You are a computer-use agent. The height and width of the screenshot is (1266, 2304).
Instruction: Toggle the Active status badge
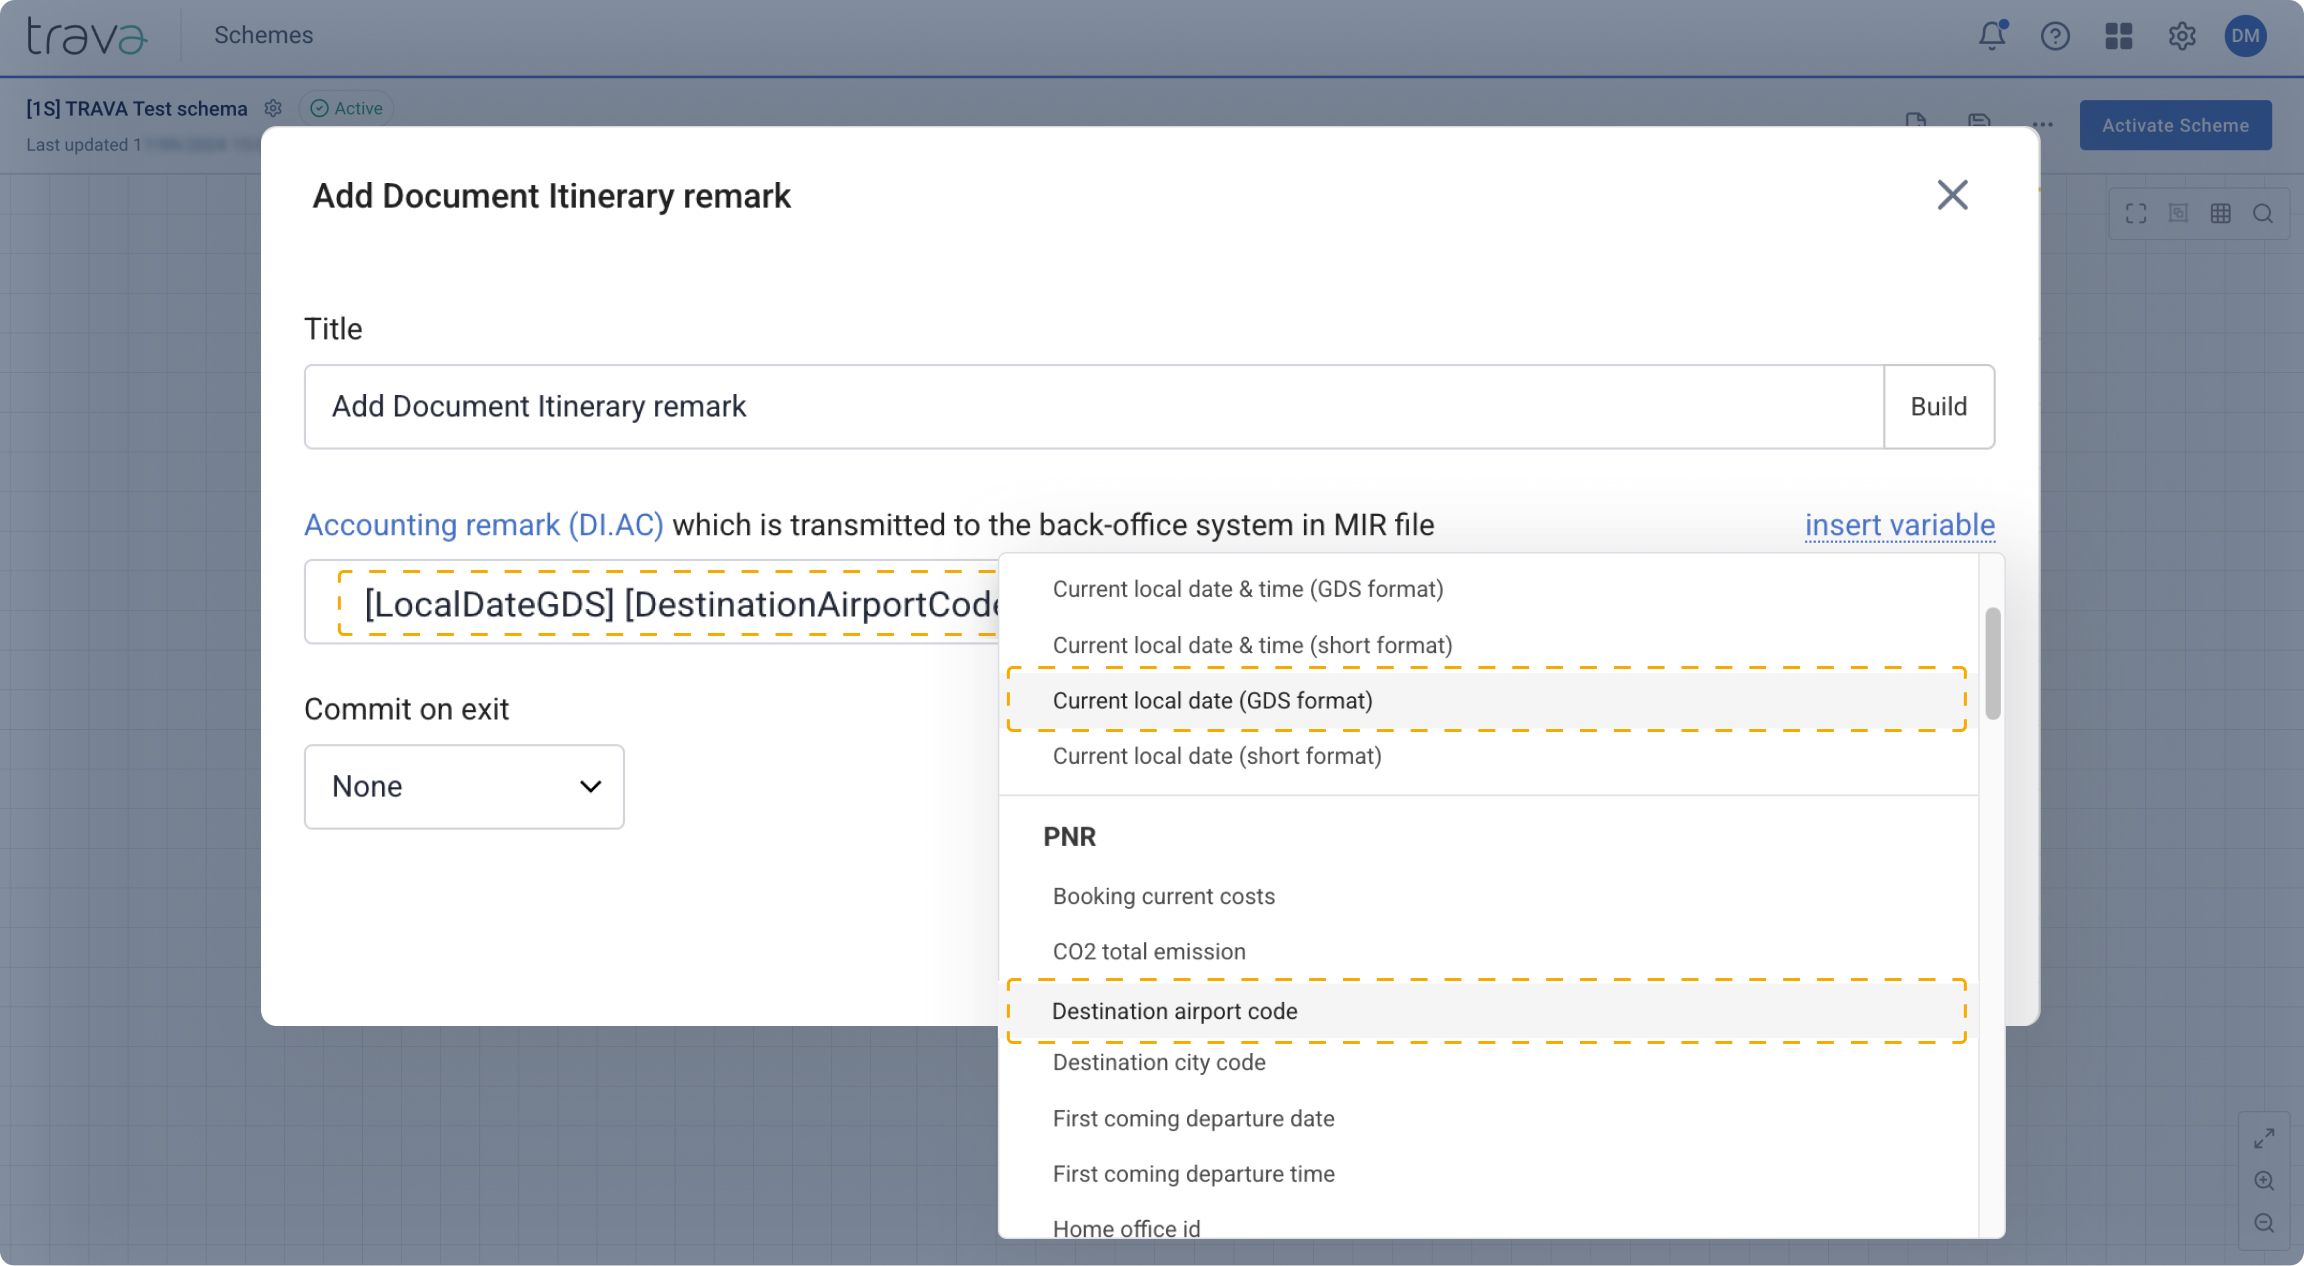(345, 108)
